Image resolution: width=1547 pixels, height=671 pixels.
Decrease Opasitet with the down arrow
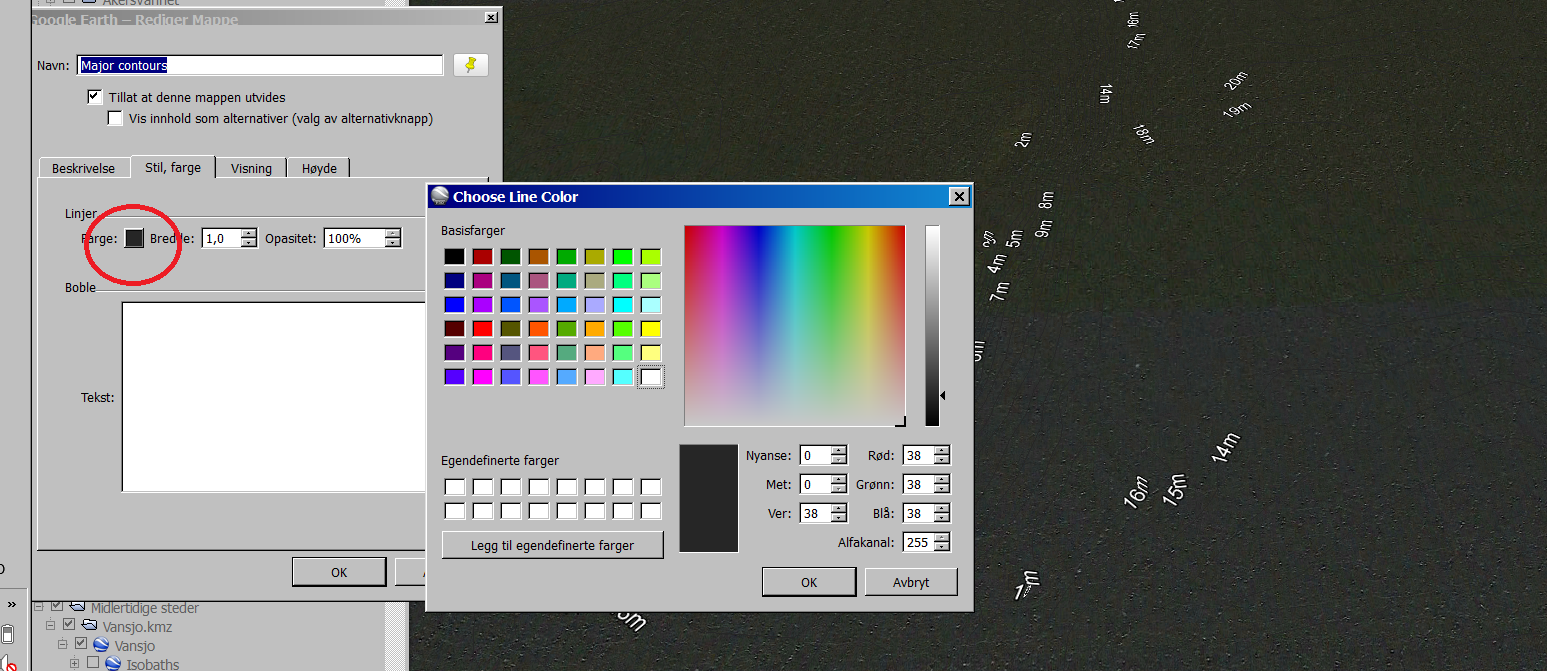click(393, 243)
